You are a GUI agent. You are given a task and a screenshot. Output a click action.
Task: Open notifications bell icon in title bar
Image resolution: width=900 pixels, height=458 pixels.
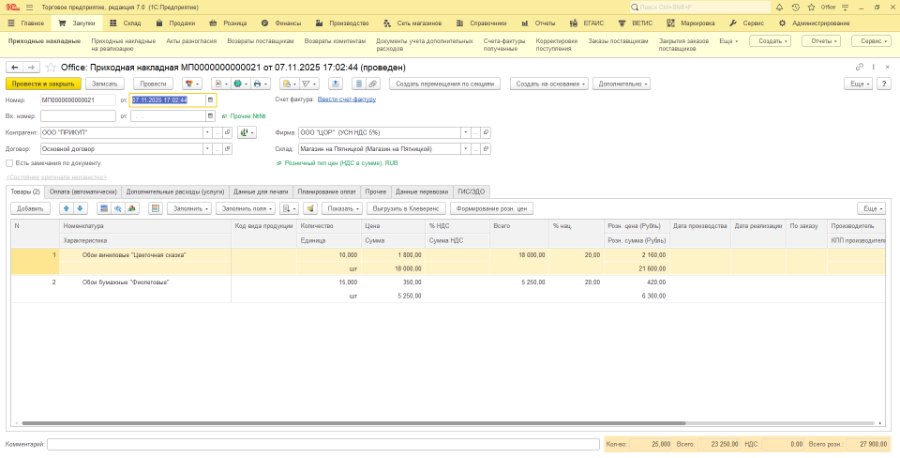[779, 7]
